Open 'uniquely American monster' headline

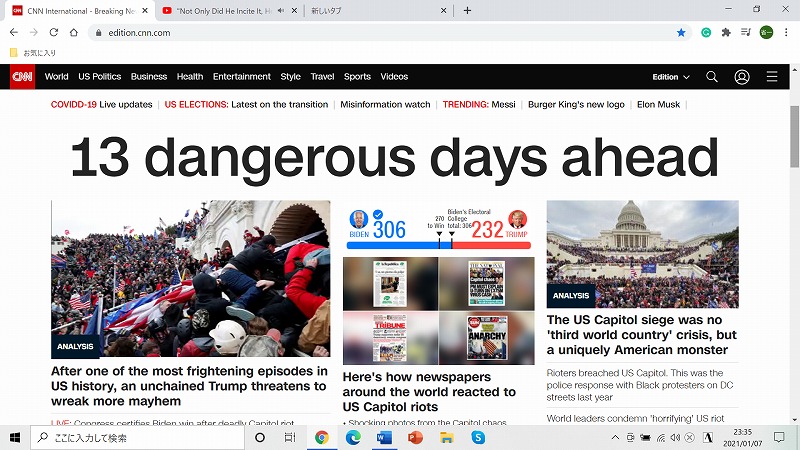point(642,335)
